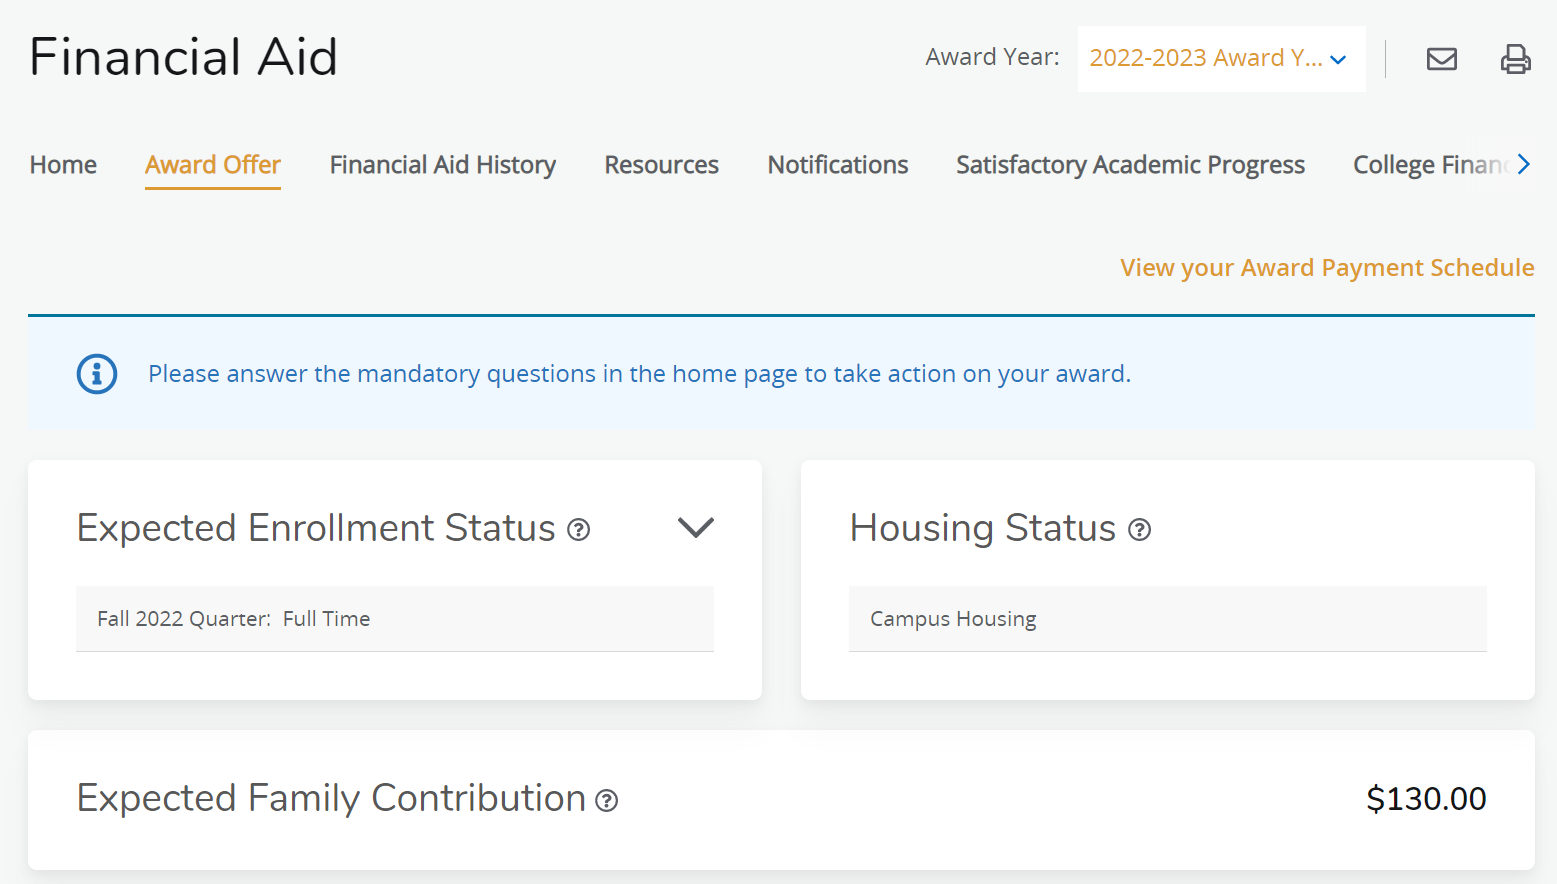This screenshot has width=1557, height=884.
Task: Open the 2022-2023 Award Year selector
Action: tap(1221, 58)
